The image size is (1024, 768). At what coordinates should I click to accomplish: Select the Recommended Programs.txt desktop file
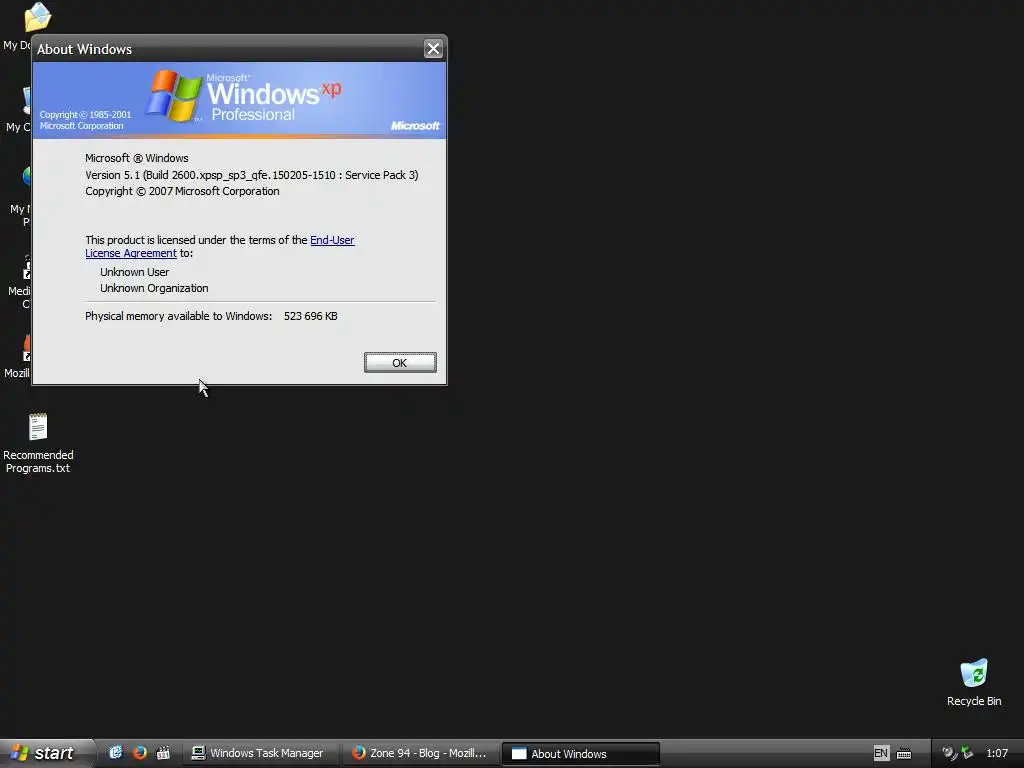[x=38, y=443]
